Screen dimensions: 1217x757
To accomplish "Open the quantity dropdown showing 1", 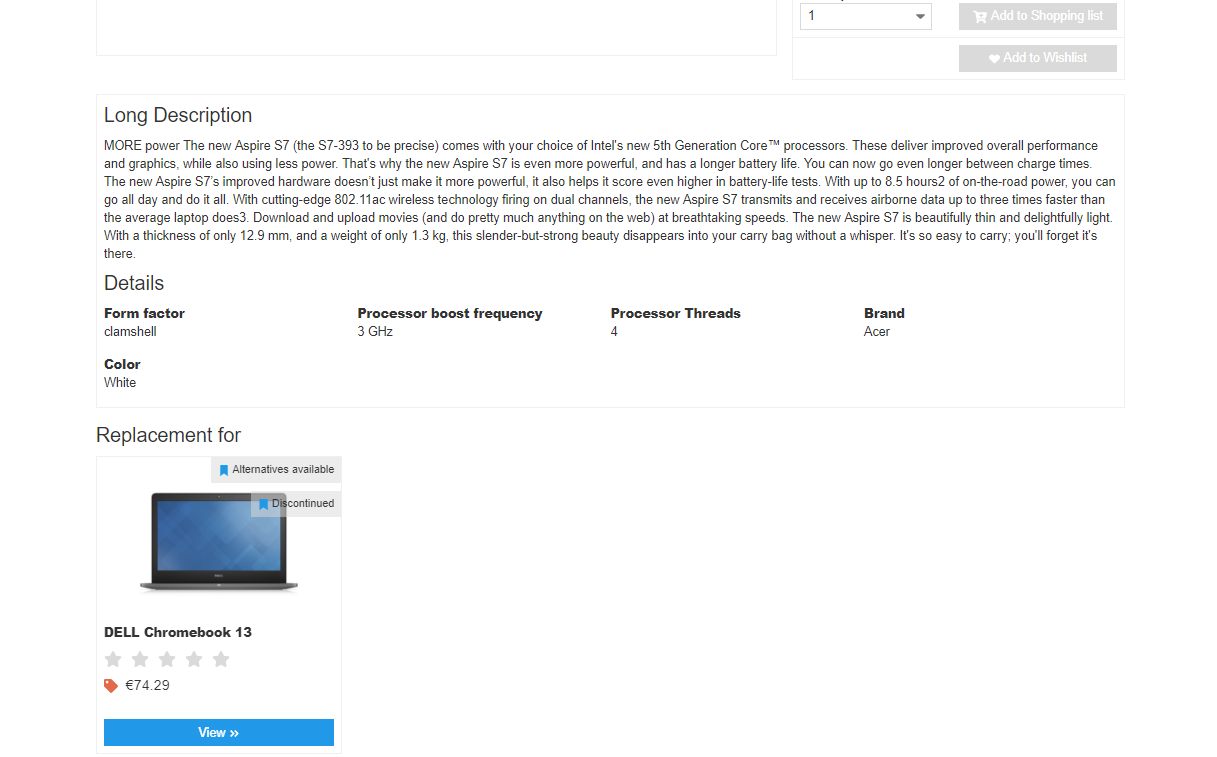I will pos(865,16).
